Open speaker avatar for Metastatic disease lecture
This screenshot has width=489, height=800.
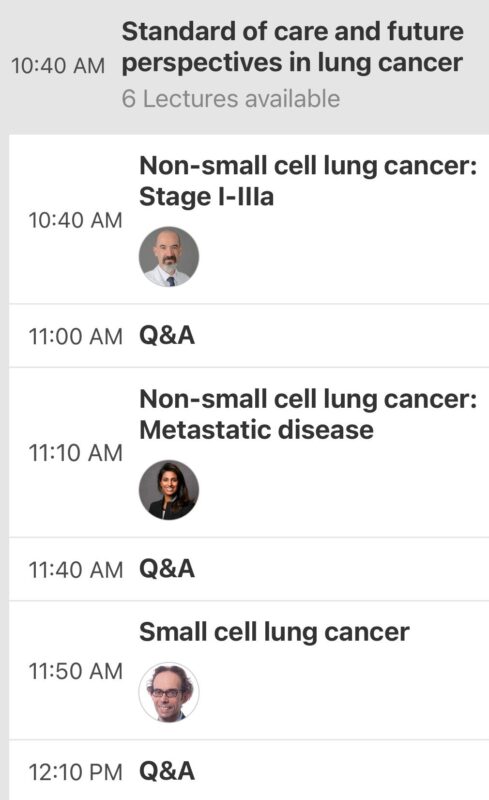[x=169, y=490]
